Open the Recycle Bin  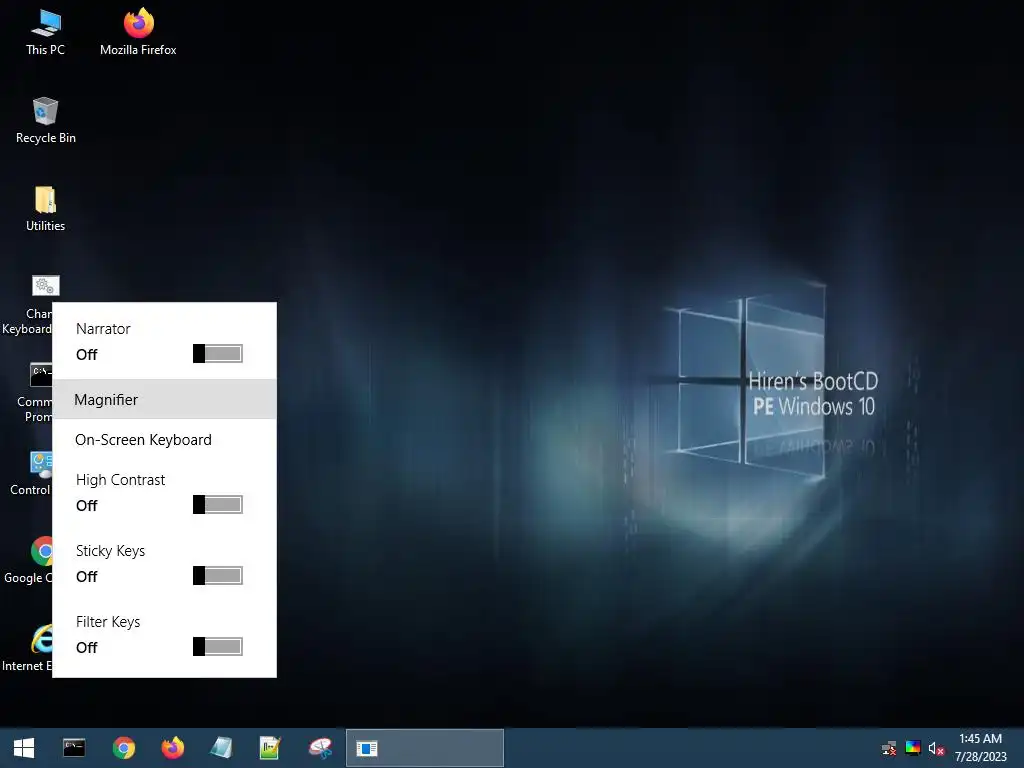click(x=45, y=121)
